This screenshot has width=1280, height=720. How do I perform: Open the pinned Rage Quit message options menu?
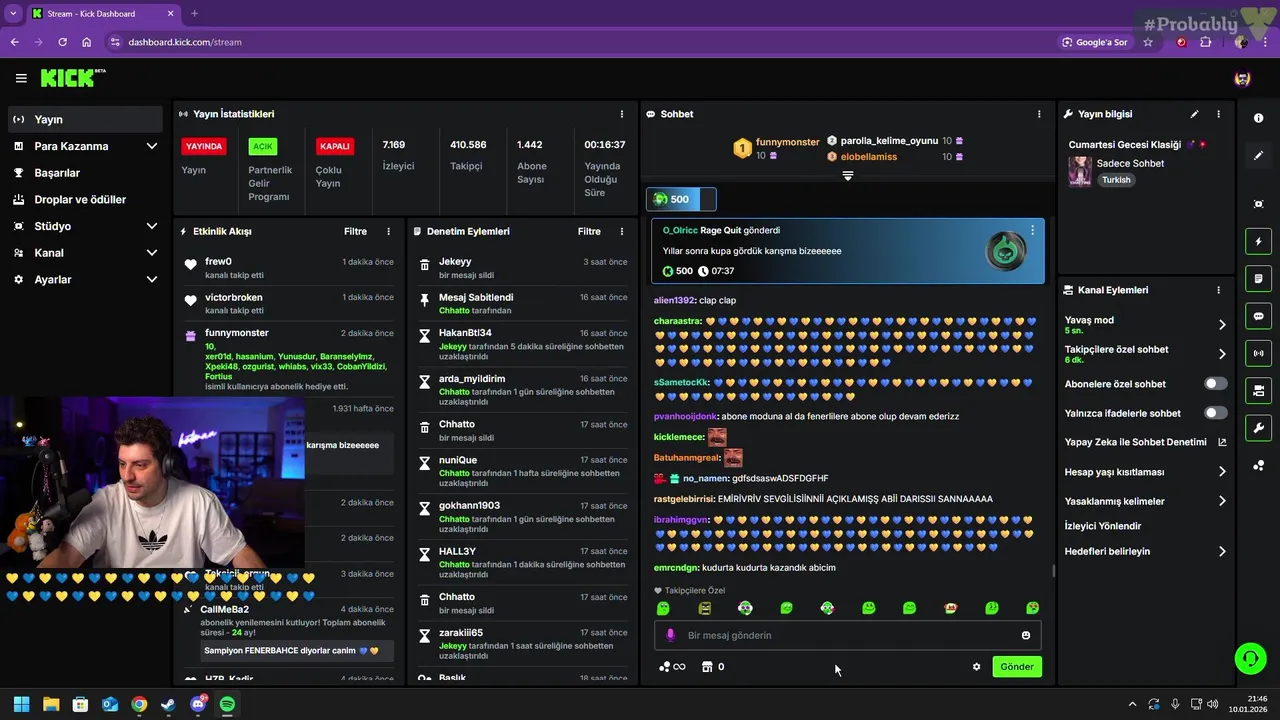coord(1032,230)
